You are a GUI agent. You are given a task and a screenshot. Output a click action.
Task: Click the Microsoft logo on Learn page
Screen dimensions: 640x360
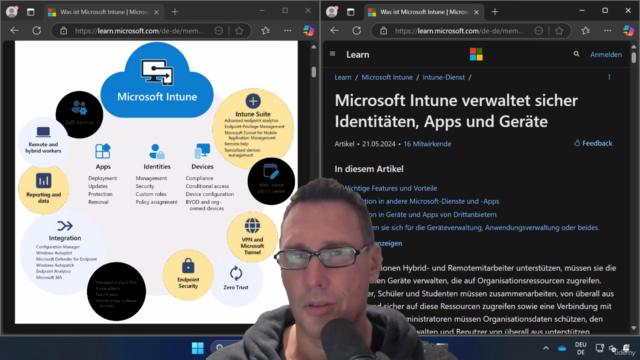pyautogui.click(x=476, y=54)
